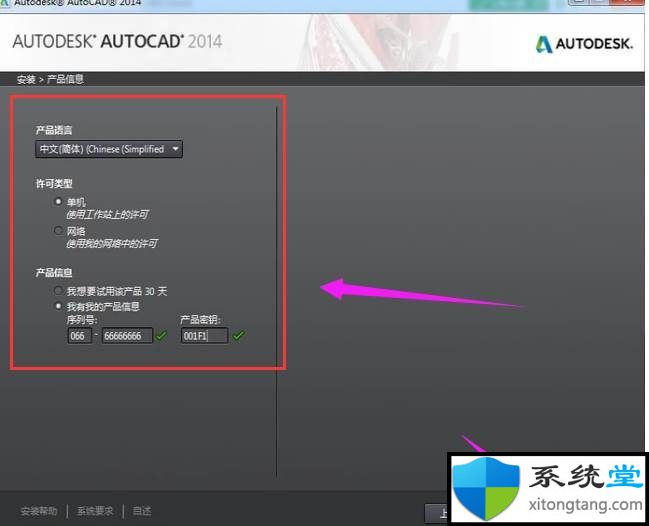
Task: Click the AutoCAD 2014 title text
Action: [117, 41]
